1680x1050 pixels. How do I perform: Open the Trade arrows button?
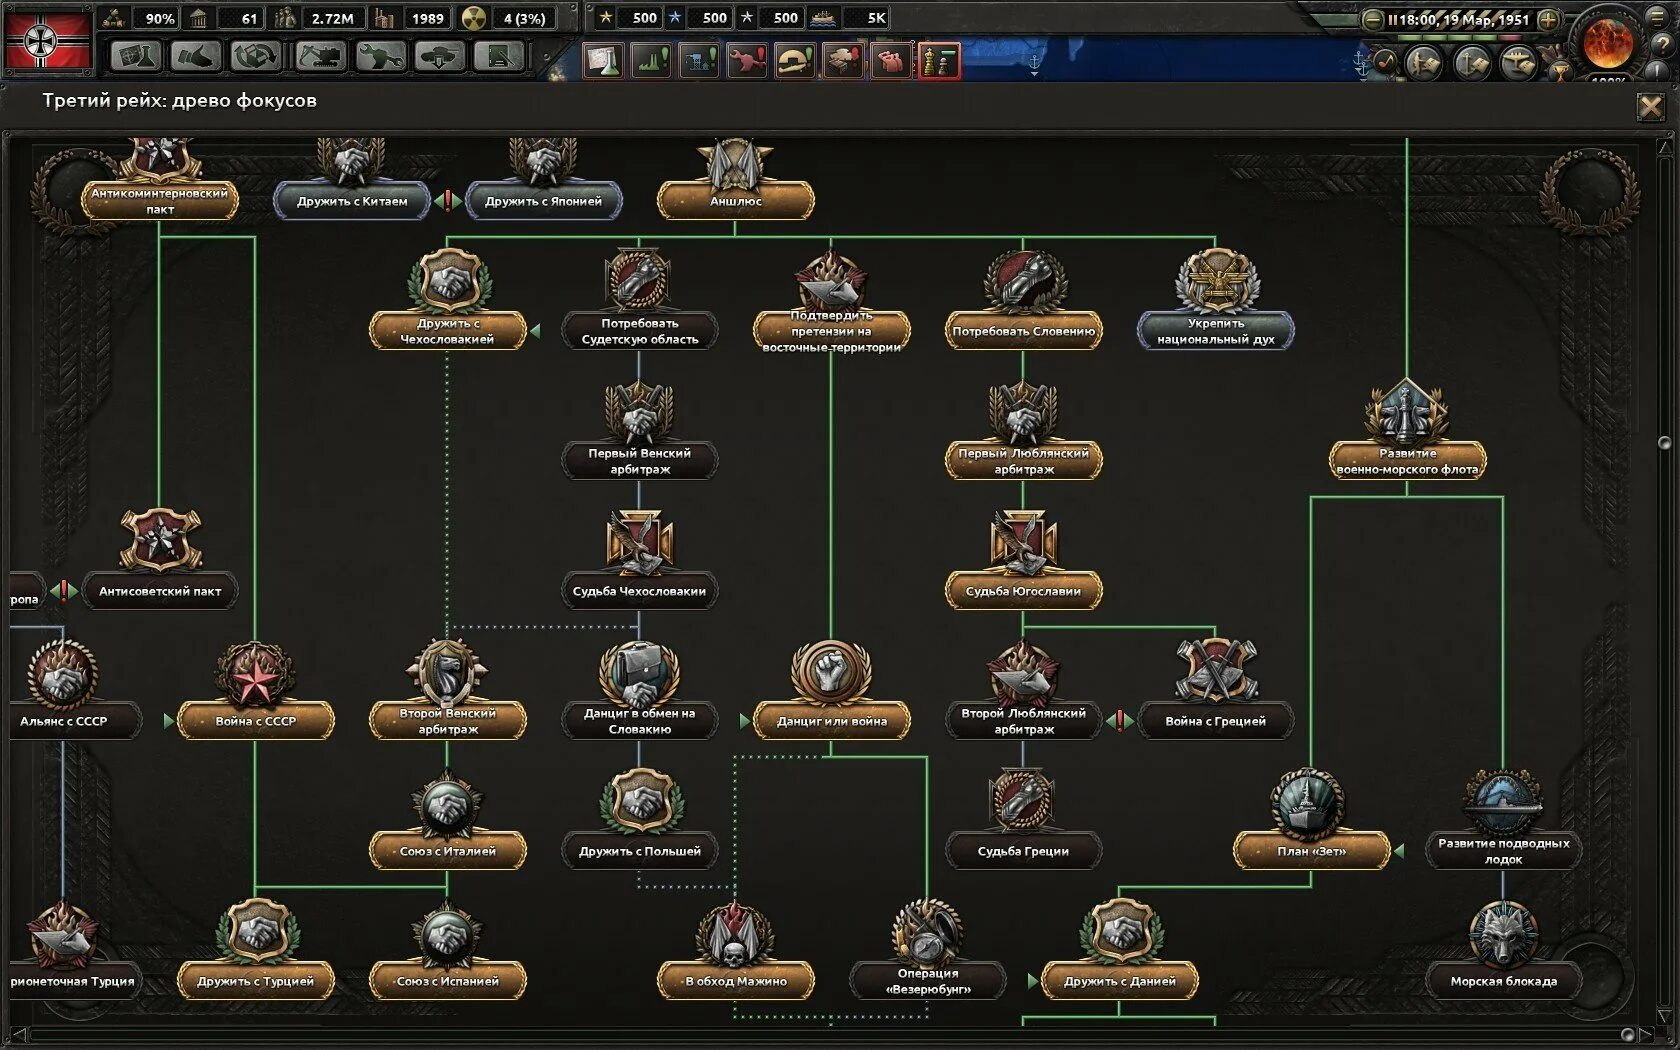point(256,56)
